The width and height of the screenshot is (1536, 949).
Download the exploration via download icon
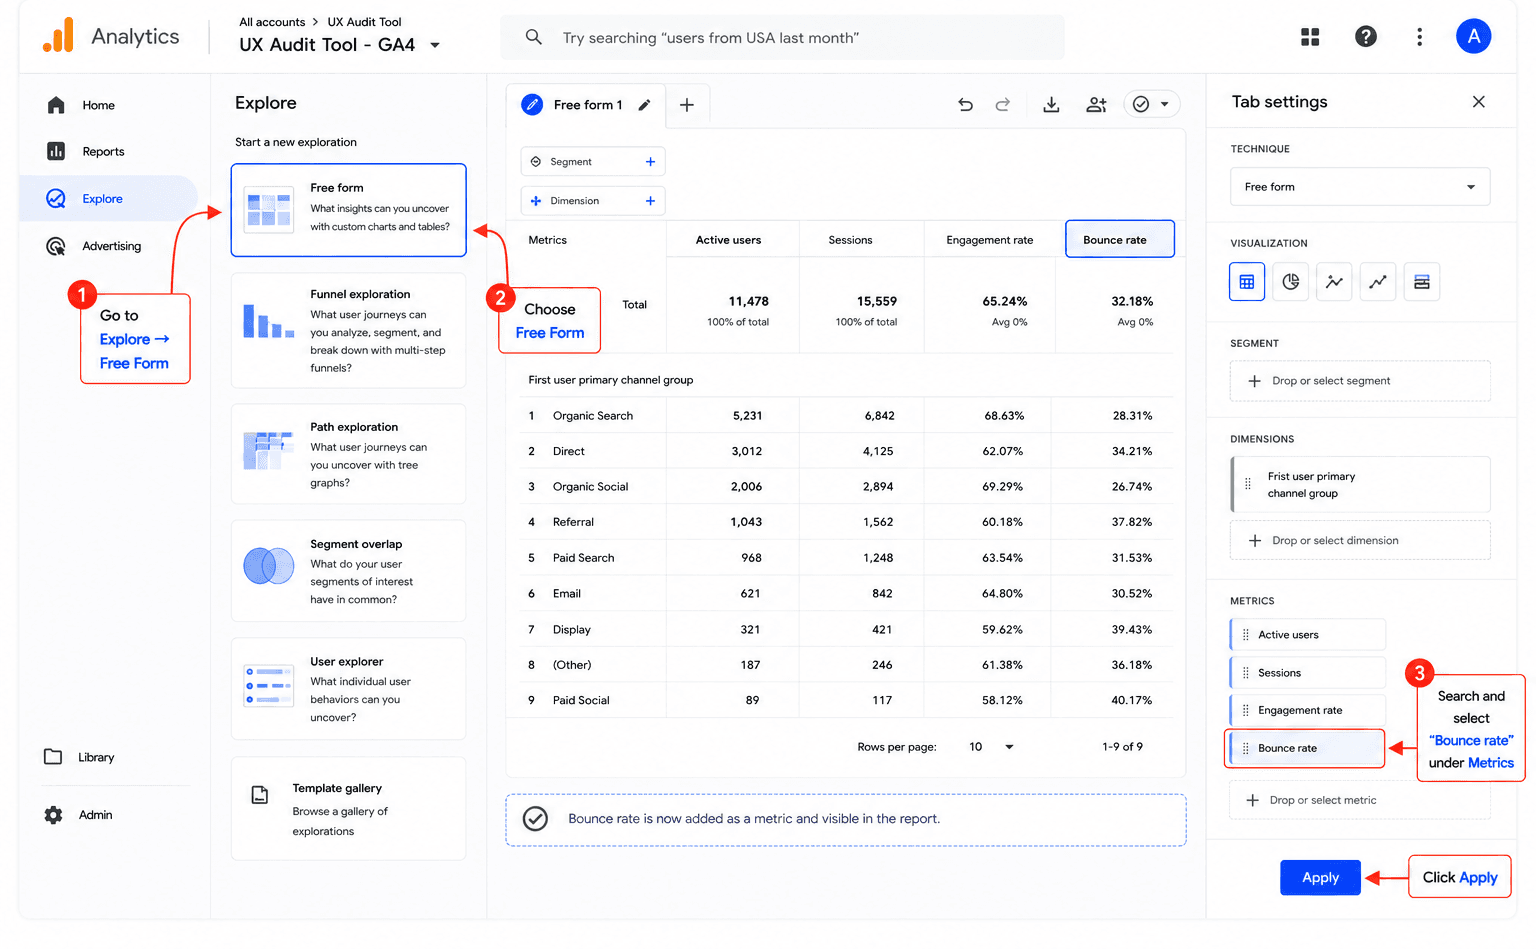pos(1051,104)
